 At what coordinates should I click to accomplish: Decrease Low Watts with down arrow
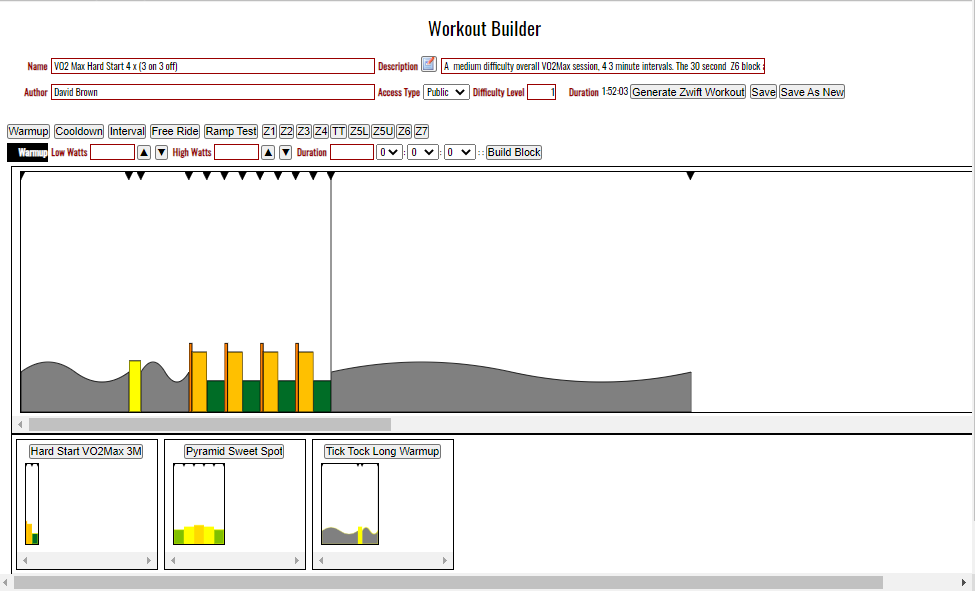pyautogui.click(x=161, y=153)
